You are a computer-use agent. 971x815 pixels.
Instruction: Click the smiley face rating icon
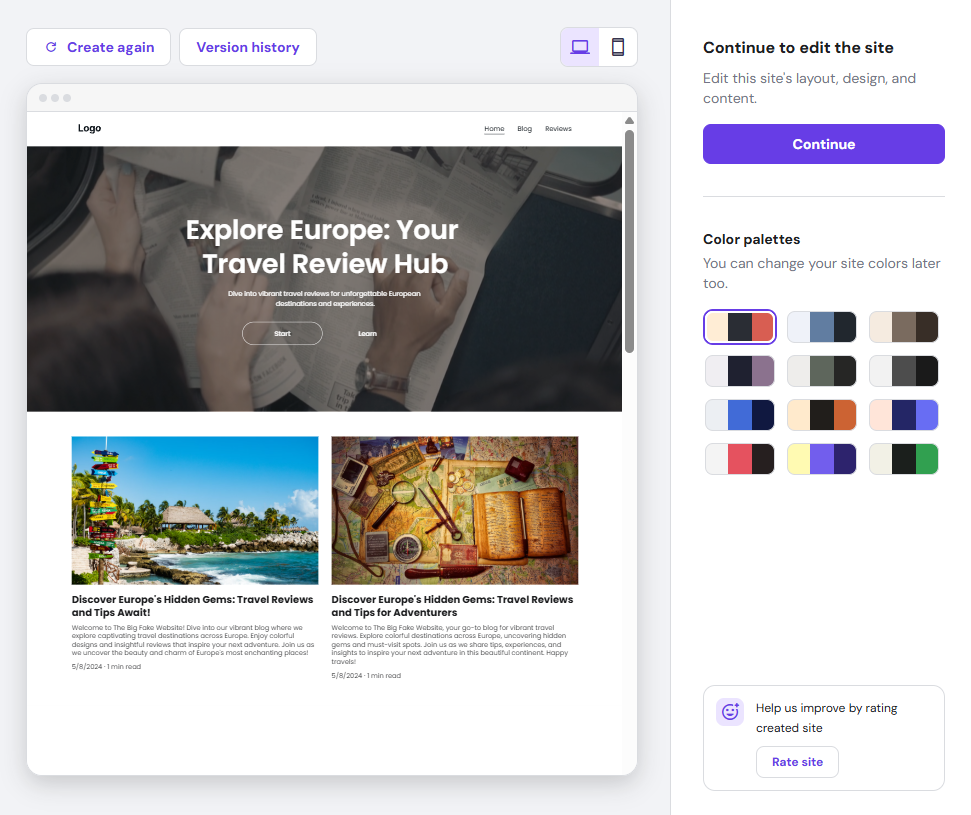[729, 711]
